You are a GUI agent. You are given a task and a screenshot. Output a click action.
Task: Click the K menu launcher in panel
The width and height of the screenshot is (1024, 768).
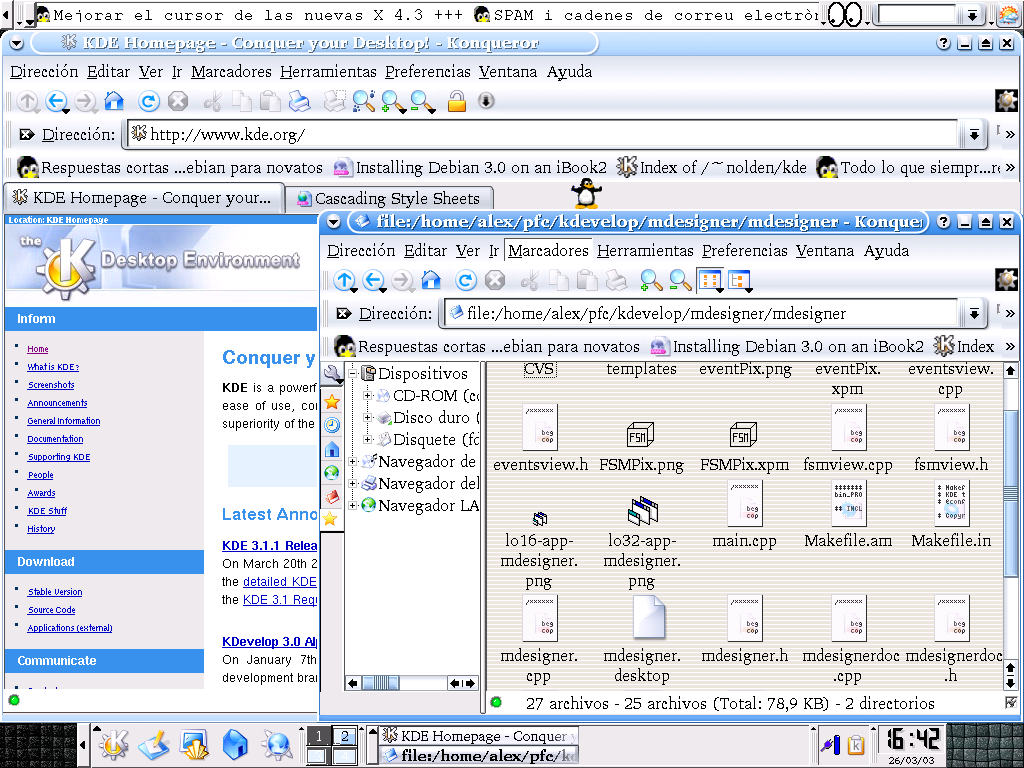coord(114,744)
